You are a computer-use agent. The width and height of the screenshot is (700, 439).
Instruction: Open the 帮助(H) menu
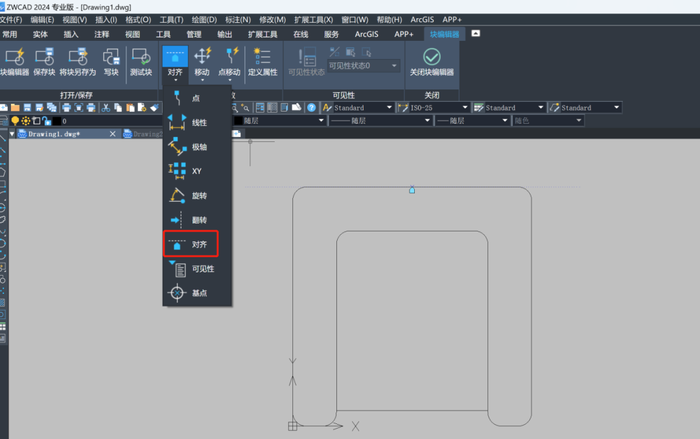[389, 20]
